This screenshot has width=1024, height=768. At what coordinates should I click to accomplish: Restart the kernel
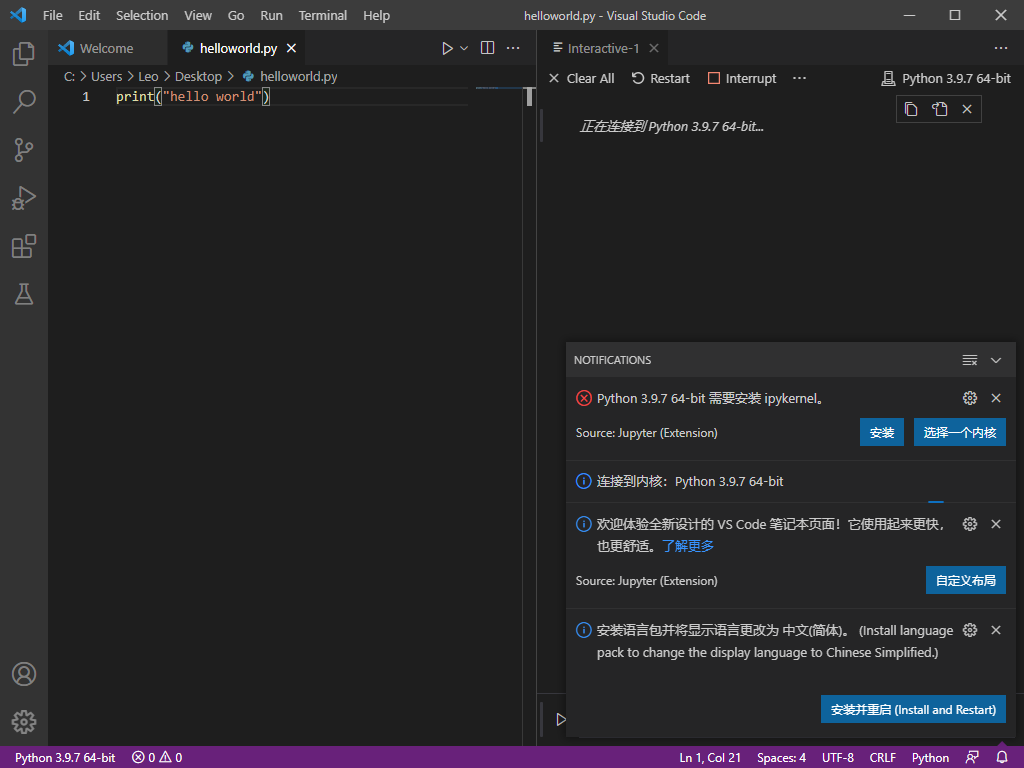point(660,78)
